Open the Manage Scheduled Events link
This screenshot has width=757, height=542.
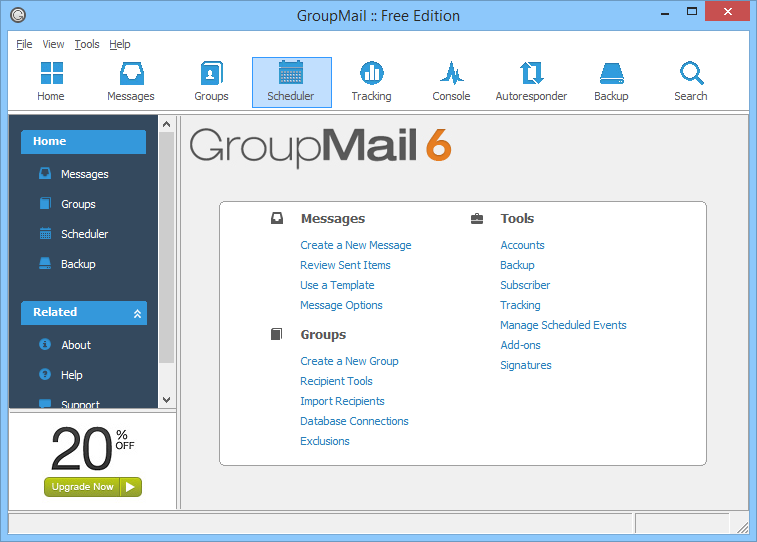tap(563, 325)
